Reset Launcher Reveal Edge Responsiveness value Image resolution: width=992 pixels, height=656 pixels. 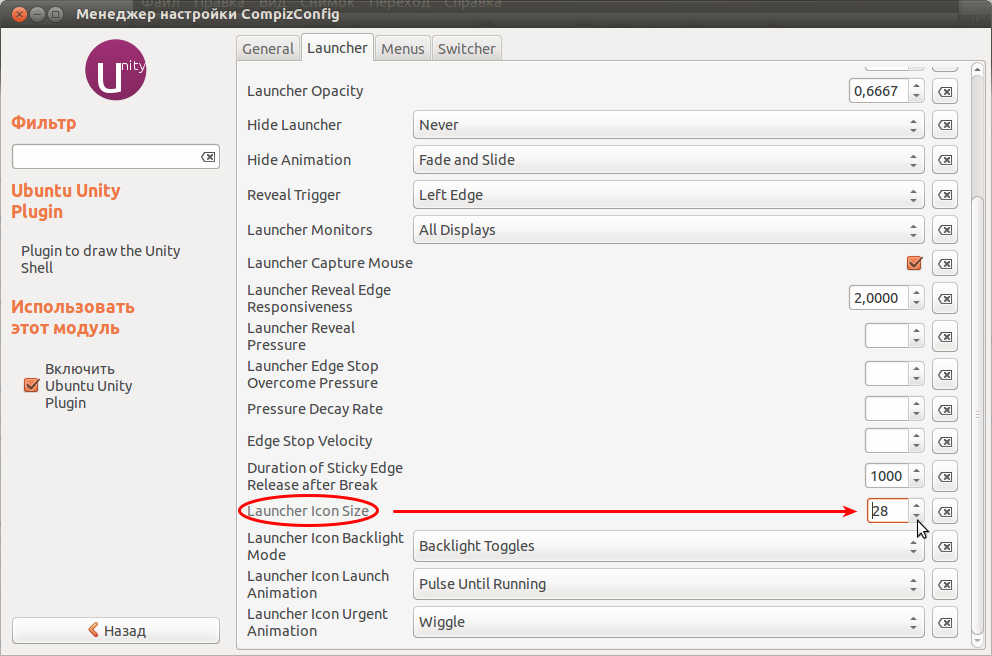[945, 298]
